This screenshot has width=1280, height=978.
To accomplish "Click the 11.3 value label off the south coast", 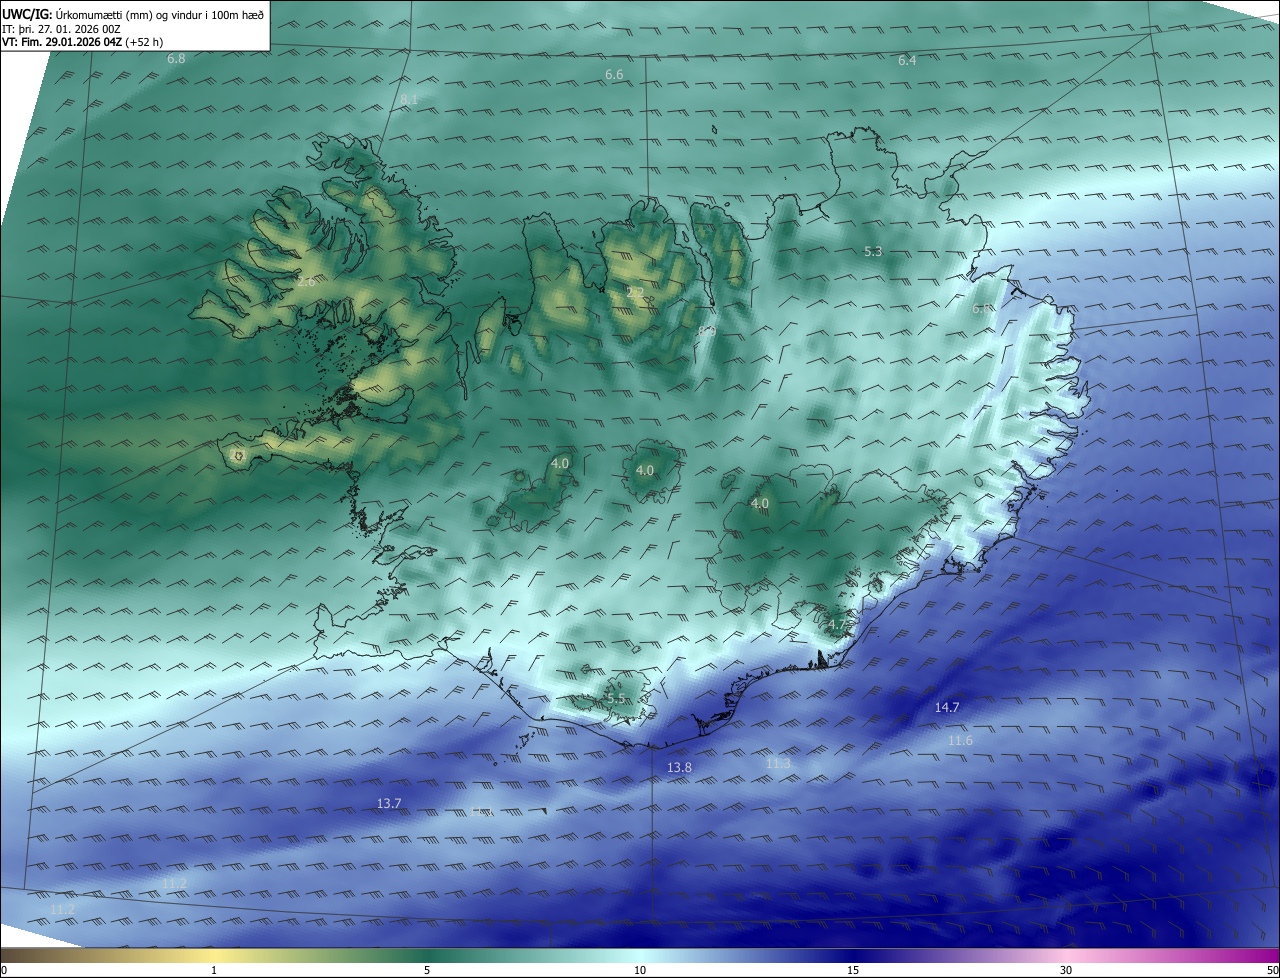I will point(778,763).
